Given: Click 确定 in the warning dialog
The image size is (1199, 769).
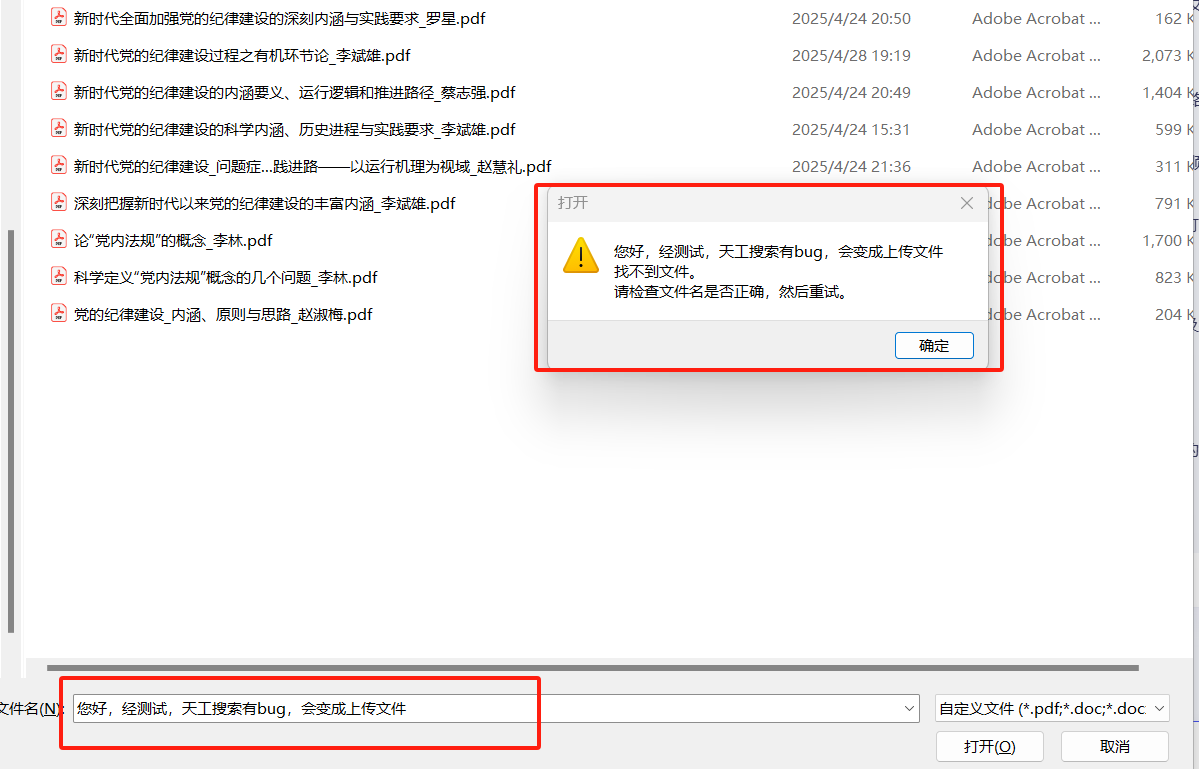Looking at the screenshot, I should click(934, 346).
